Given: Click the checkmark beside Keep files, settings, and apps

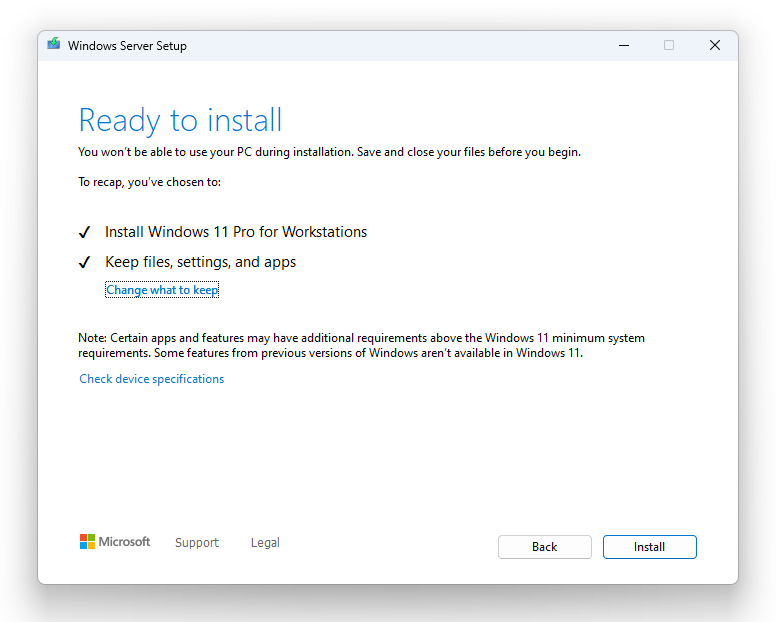Looking at the screenshot, I should click(x=85, y=262).
